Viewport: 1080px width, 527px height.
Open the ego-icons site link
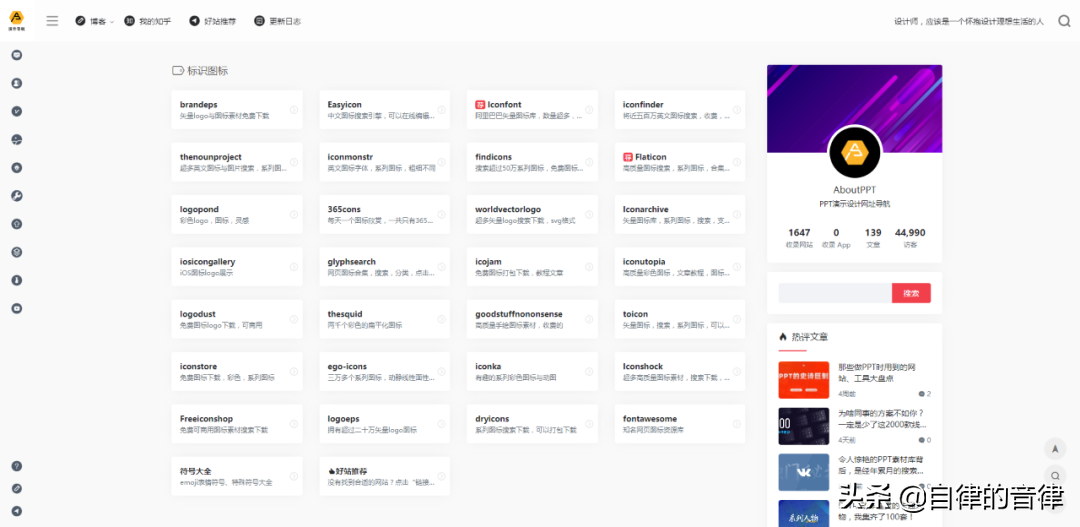384,371
